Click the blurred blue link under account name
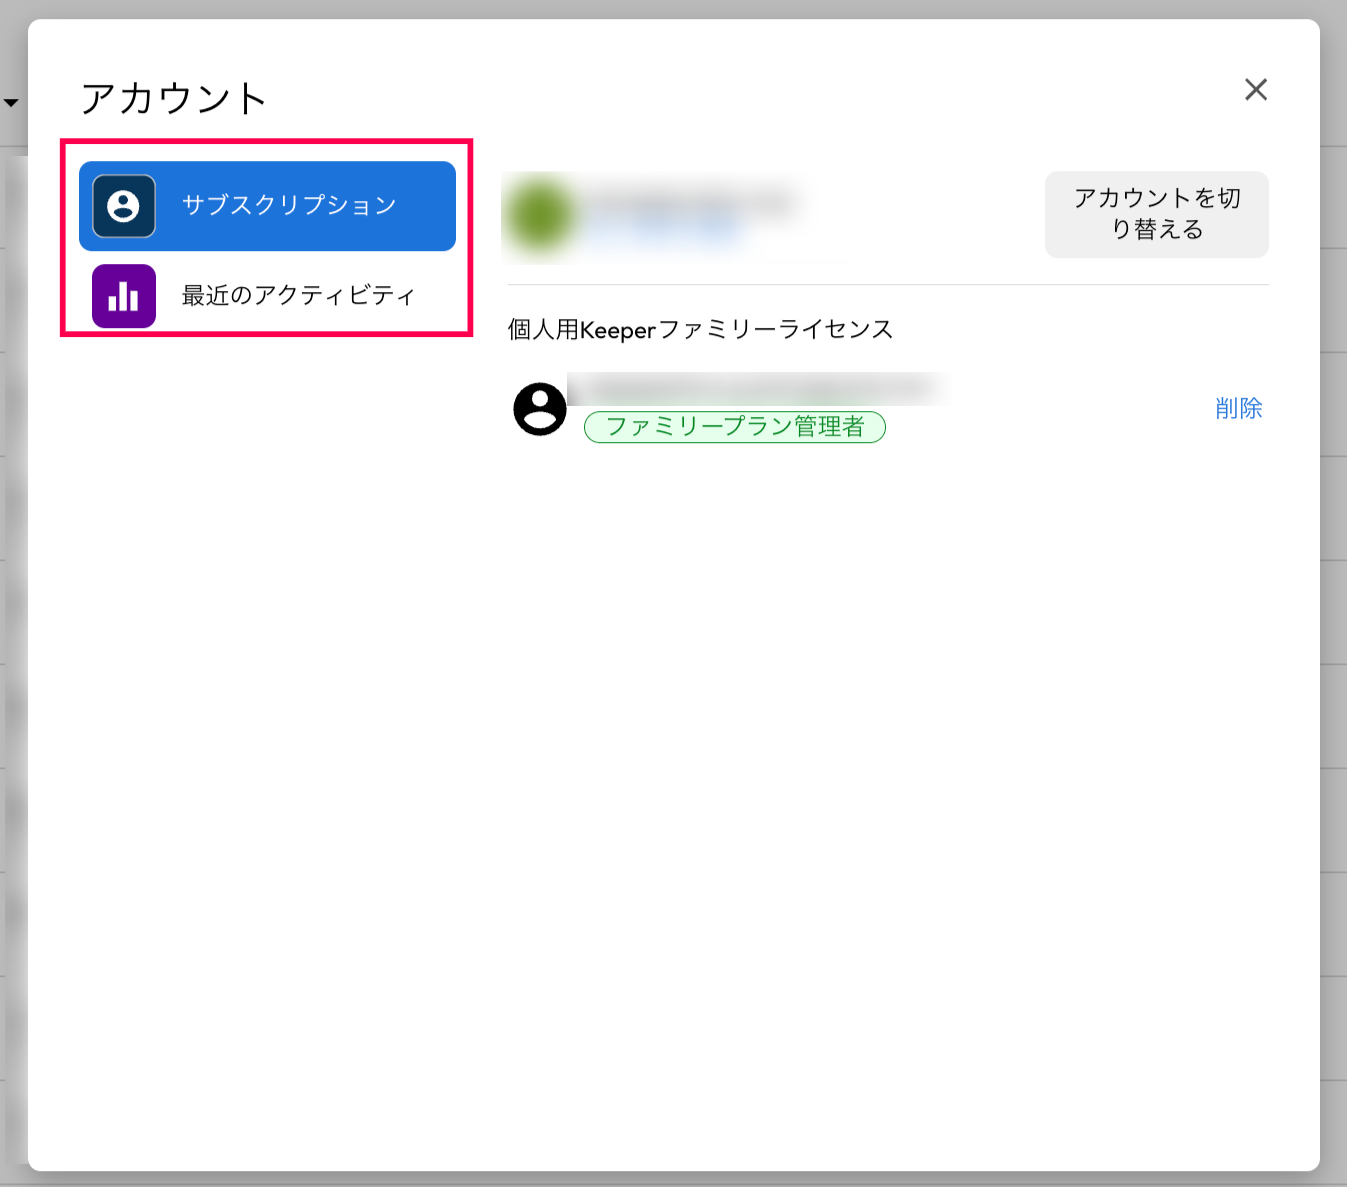This screenshot has height=1187, width=1347. [665, 232]
